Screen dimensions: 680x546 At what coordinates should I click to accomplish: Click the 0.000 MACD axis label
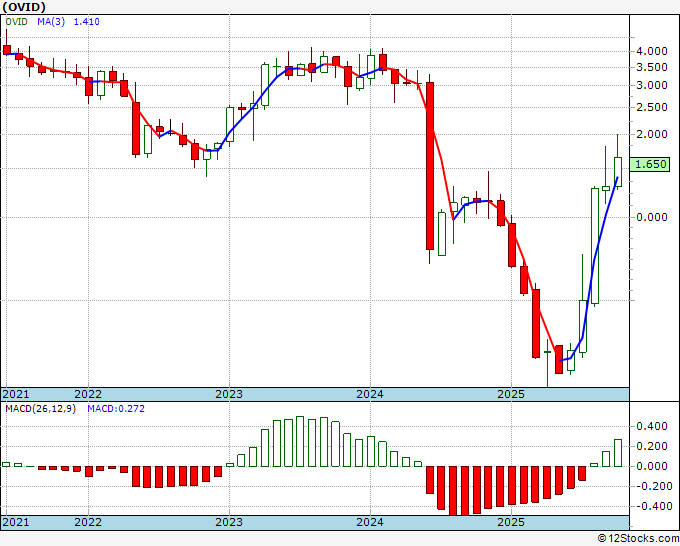coord(651,466)
